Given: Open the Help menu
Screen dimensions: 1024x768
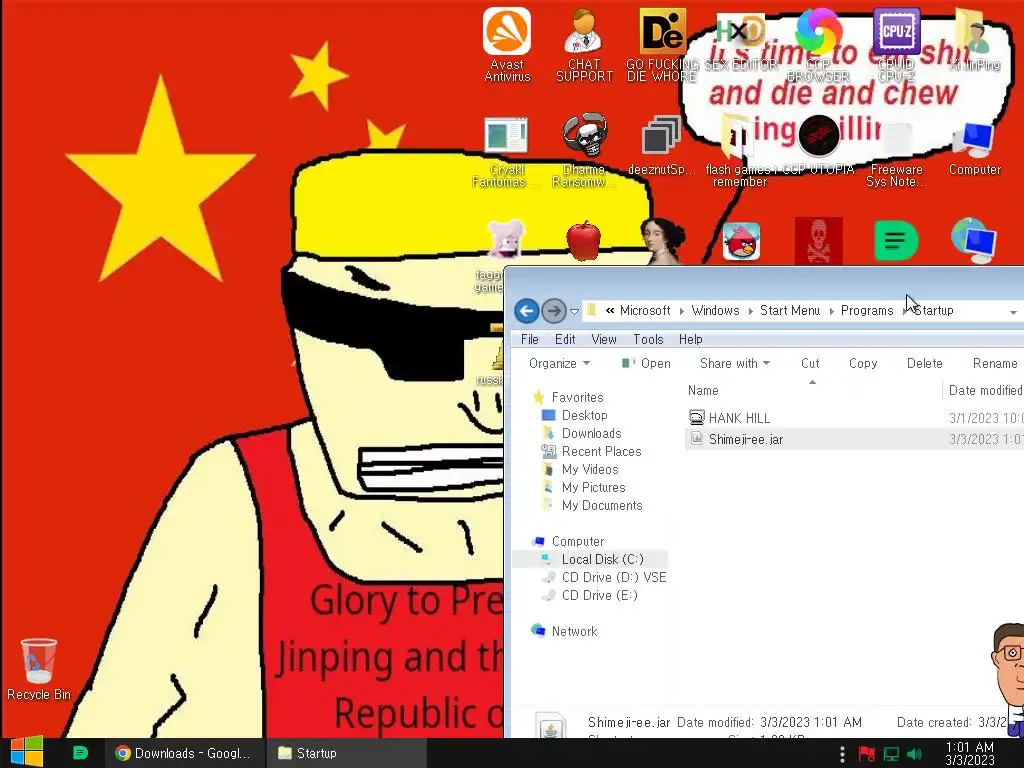Looking at the screenshot, I should coord(690,339).
